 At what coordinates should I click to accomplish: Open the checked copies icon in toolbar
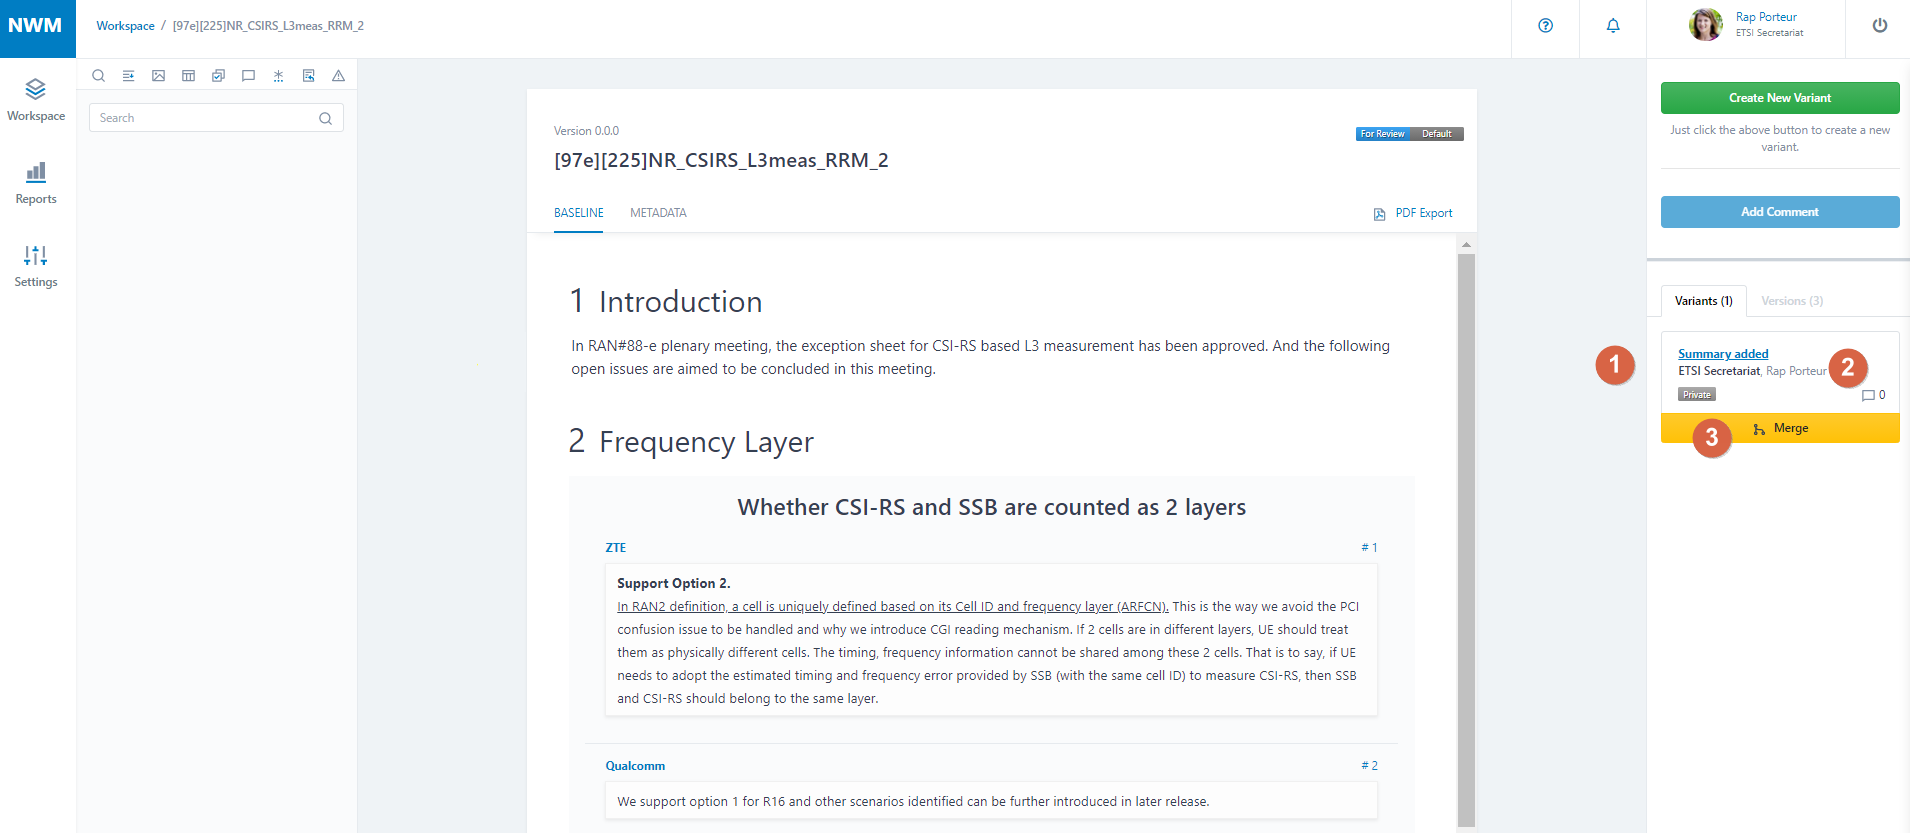218,76
